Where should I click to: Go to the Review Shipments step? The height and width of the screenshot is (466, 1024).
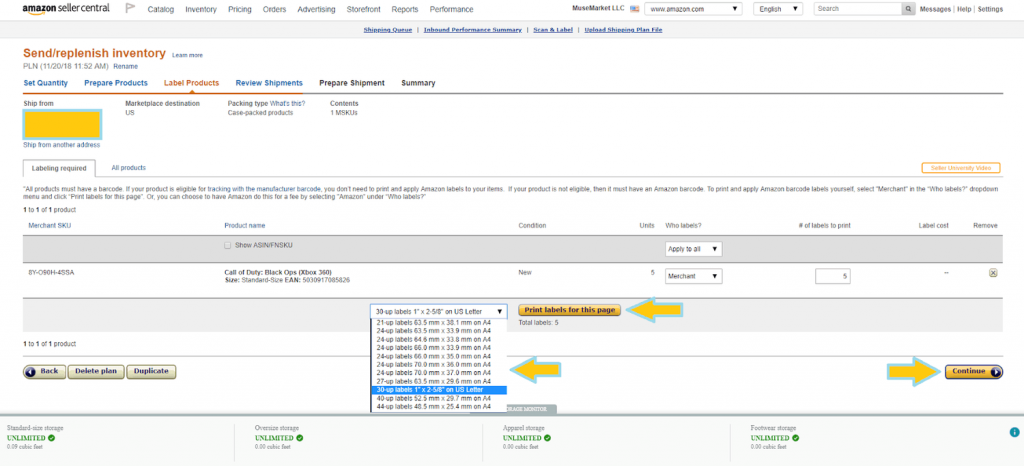(x=269, y=83)
